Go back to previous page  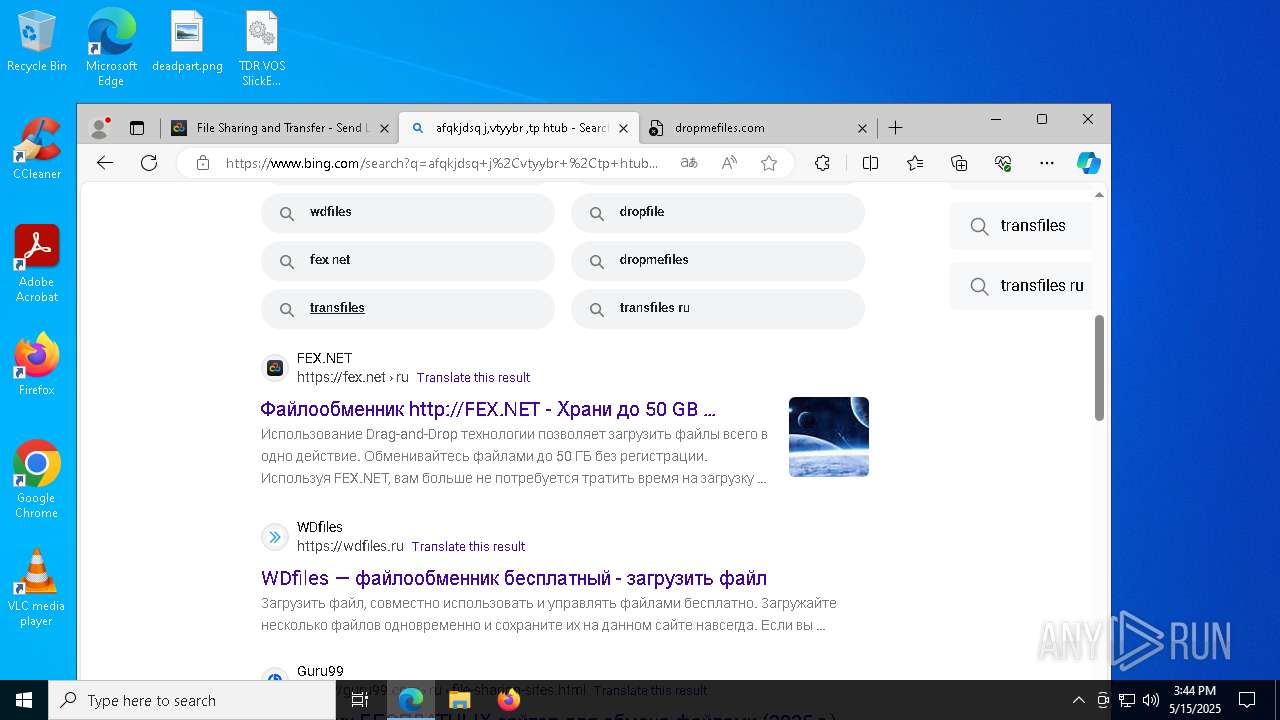(105, 163)
